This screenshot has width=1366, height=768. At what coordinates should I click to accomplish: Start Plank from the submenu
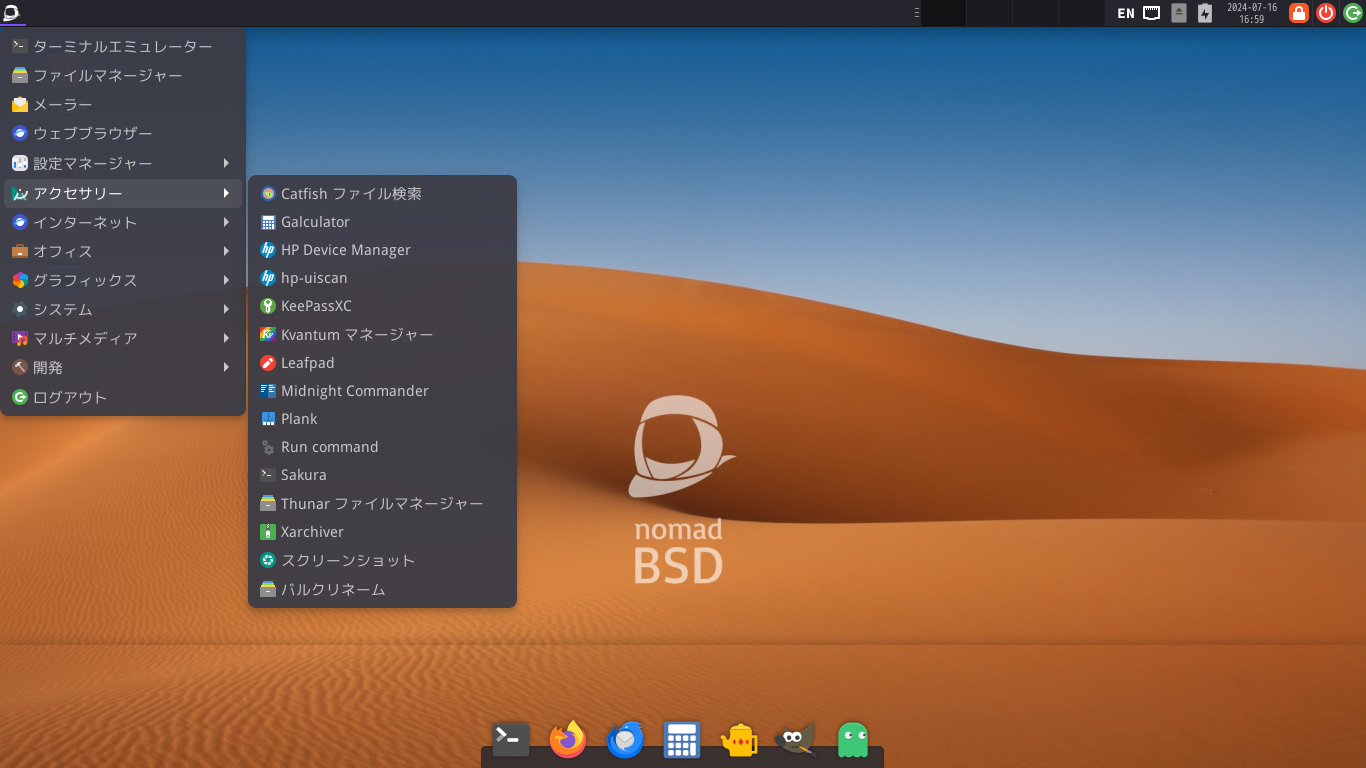point(382,419)
